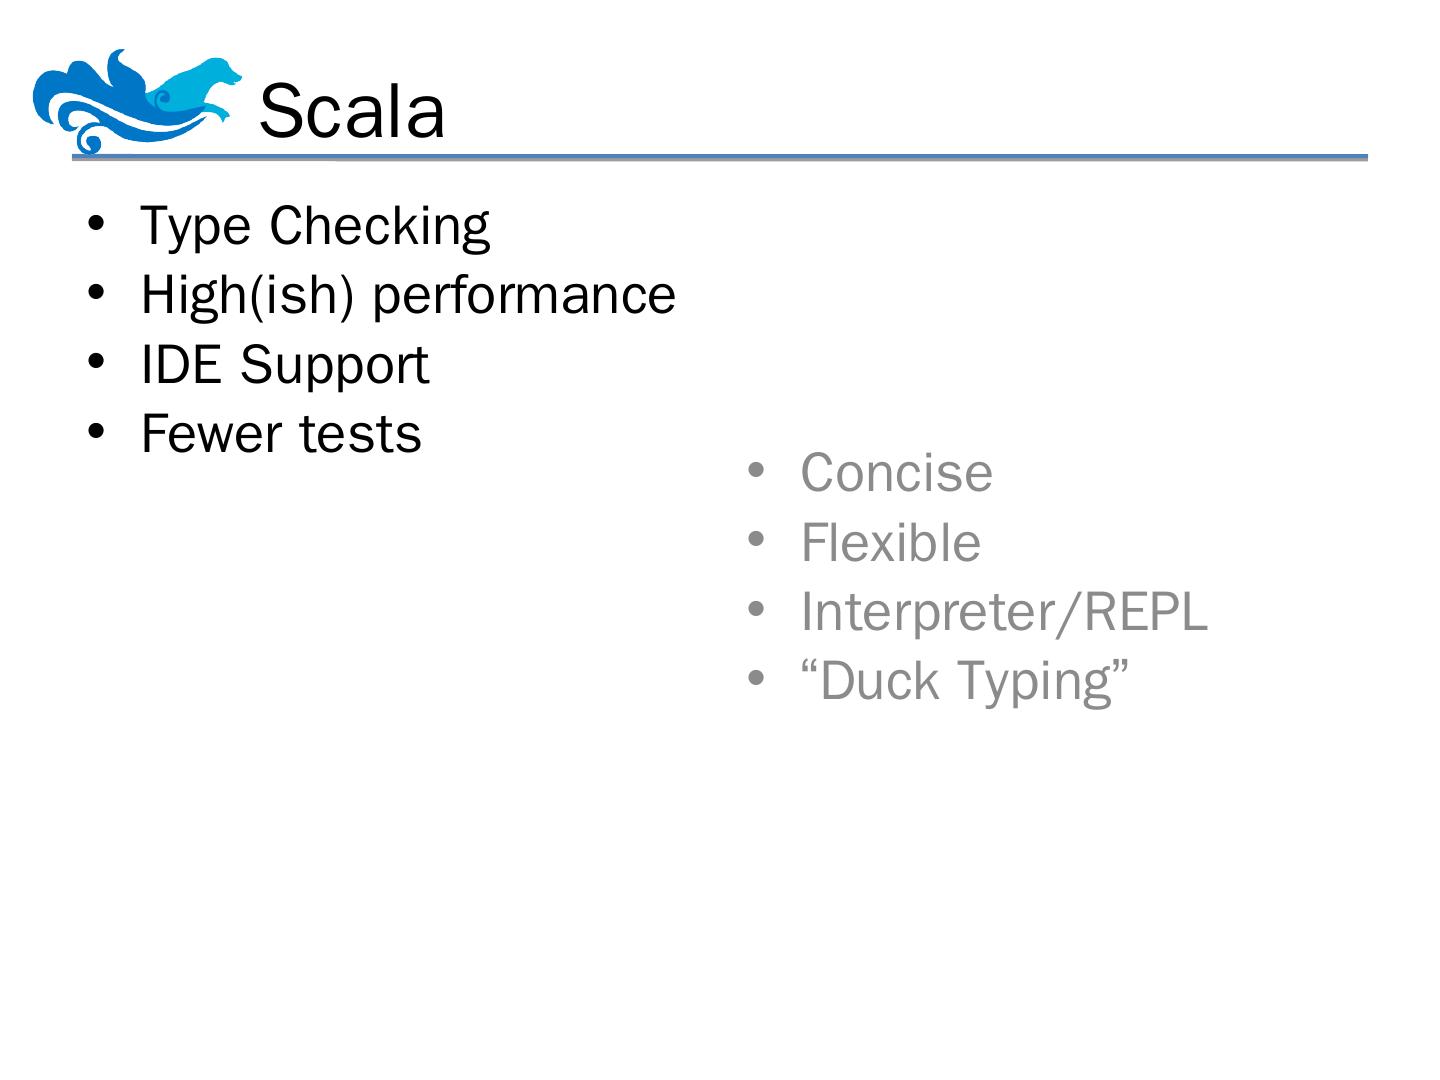Click the gray Flexible text
This screenshot has width=1440, height=1080.
(890, 542)
